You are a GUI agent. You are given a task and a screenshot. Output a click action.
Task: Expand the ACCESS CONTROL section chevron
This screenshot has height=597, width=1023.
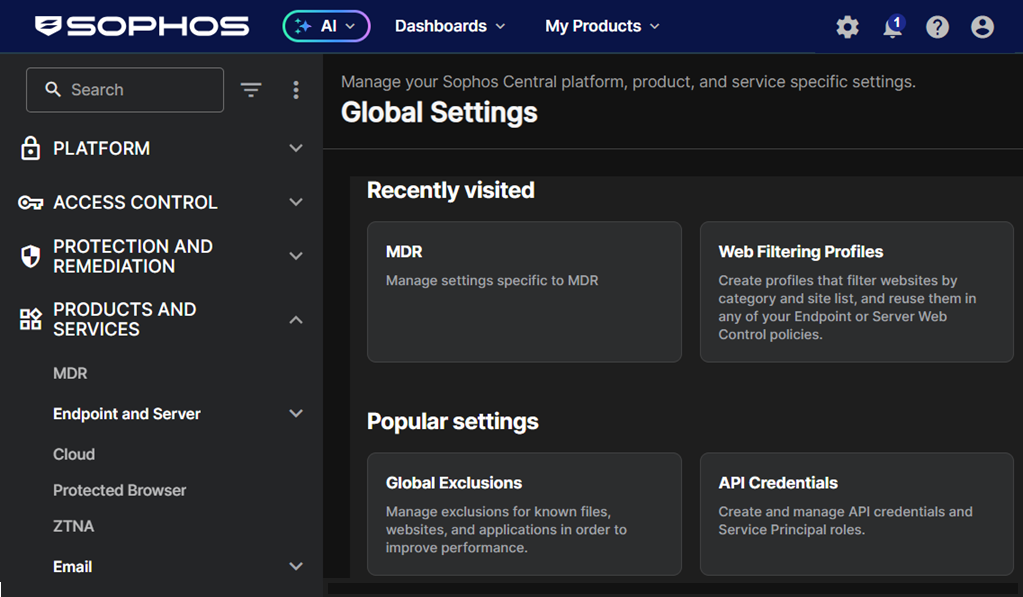pyautogui.click(x=296, y=202)
